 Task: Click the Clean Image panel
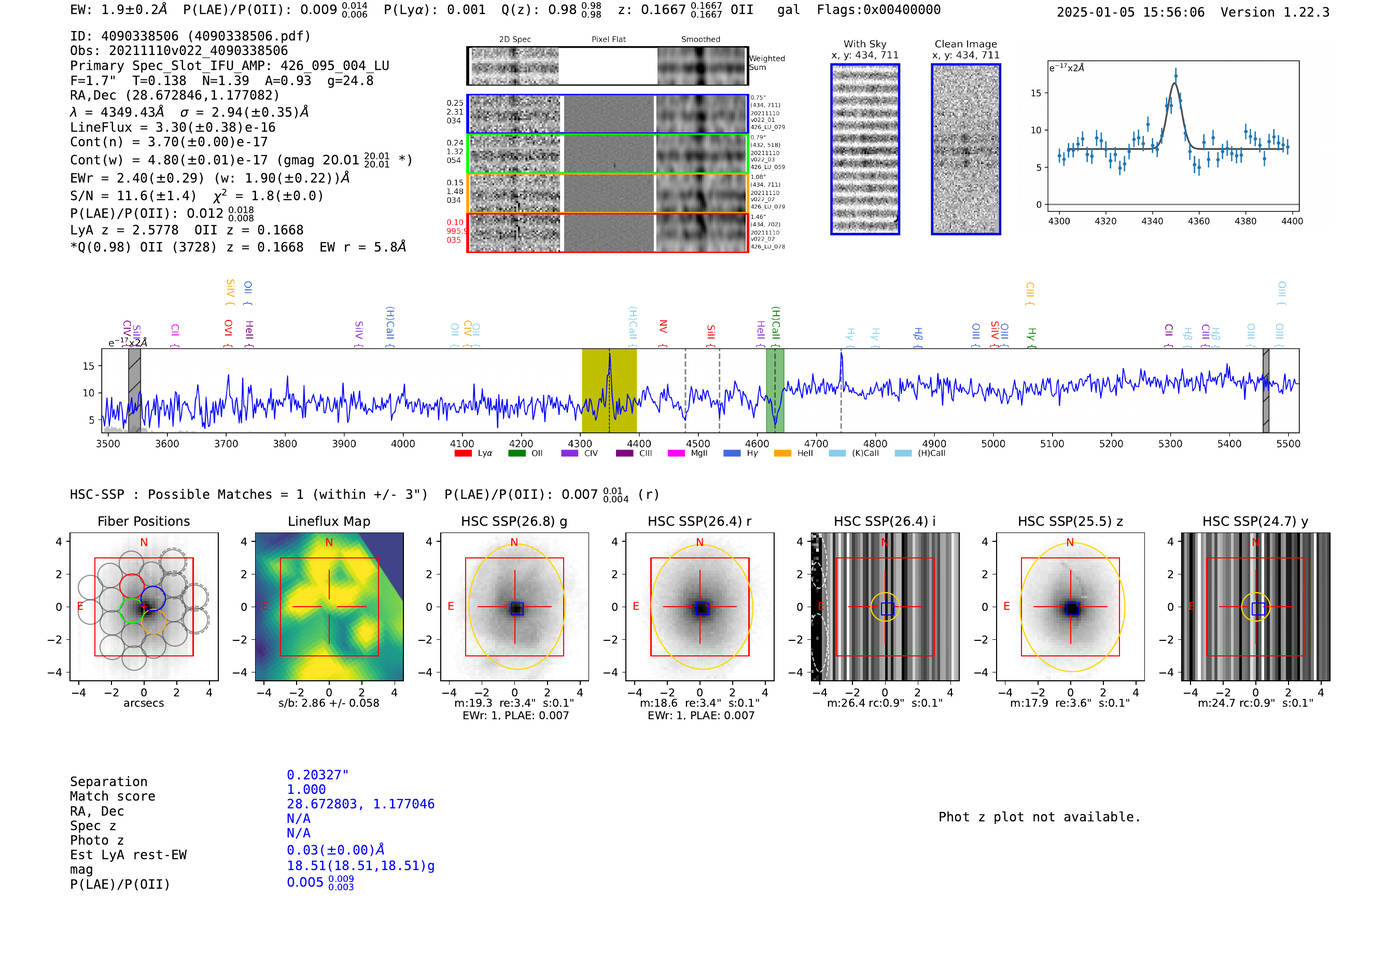pyautogui.click(x=966, y=149)
